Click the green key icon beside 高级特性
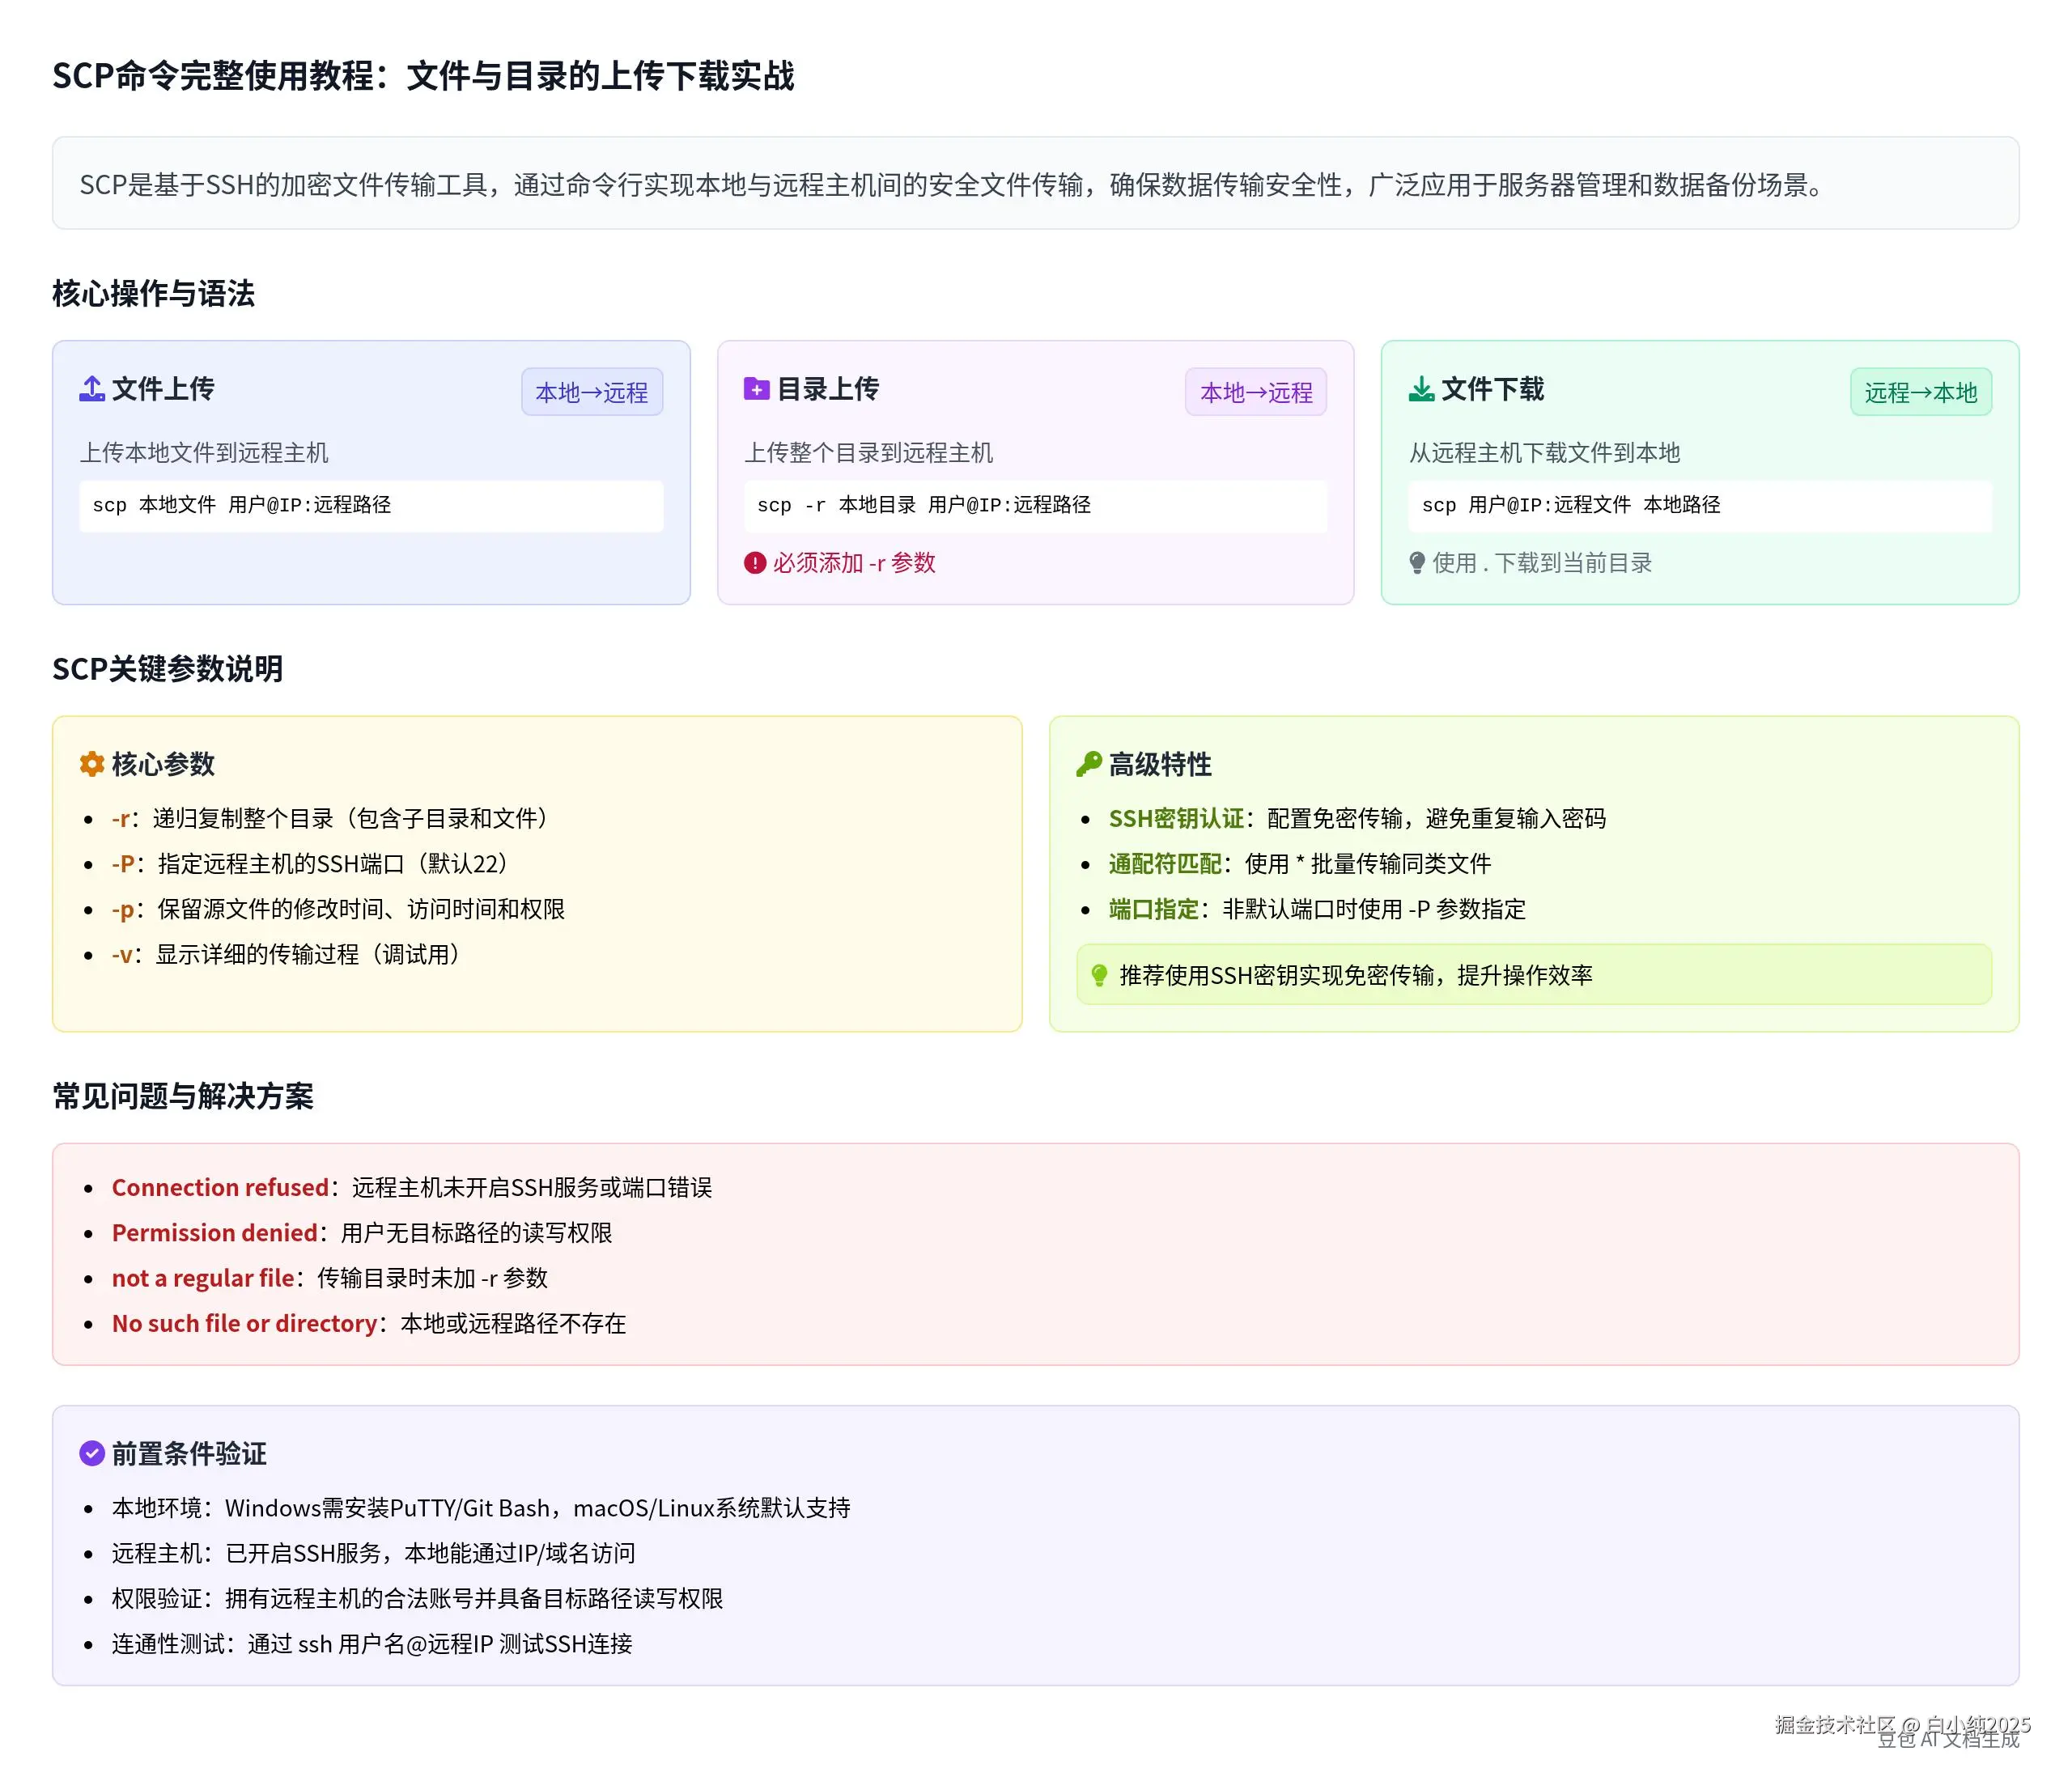The height and width of the screenshot is (1777, 2072). (1089, 764)
